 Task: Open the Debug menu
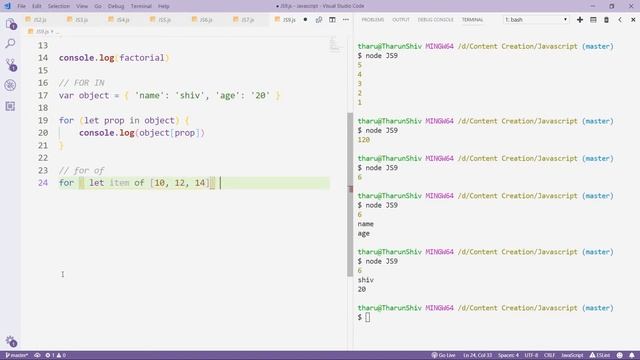(x=116, y=6)
